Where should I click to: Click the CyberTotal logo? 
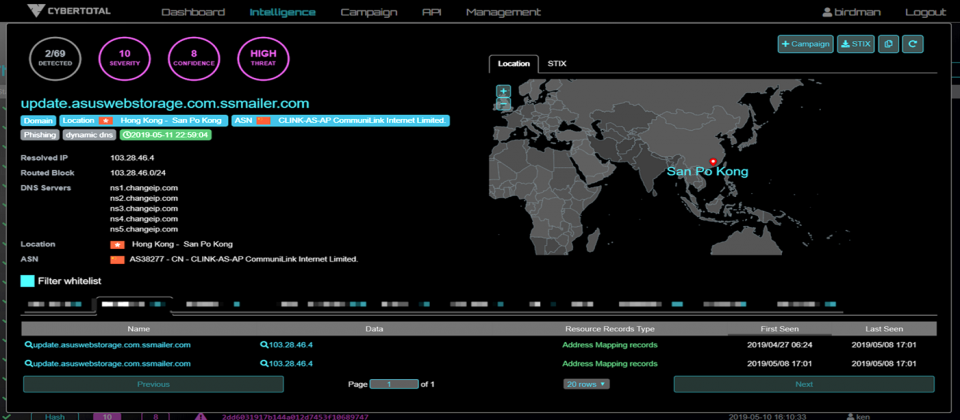70,13
